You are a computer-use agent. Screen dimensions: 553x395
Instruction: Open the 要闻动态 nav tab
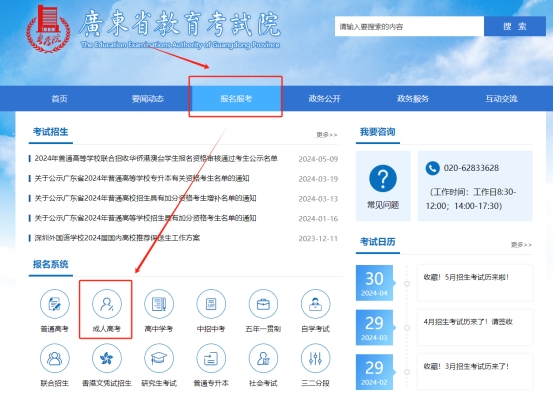point(148,98)
